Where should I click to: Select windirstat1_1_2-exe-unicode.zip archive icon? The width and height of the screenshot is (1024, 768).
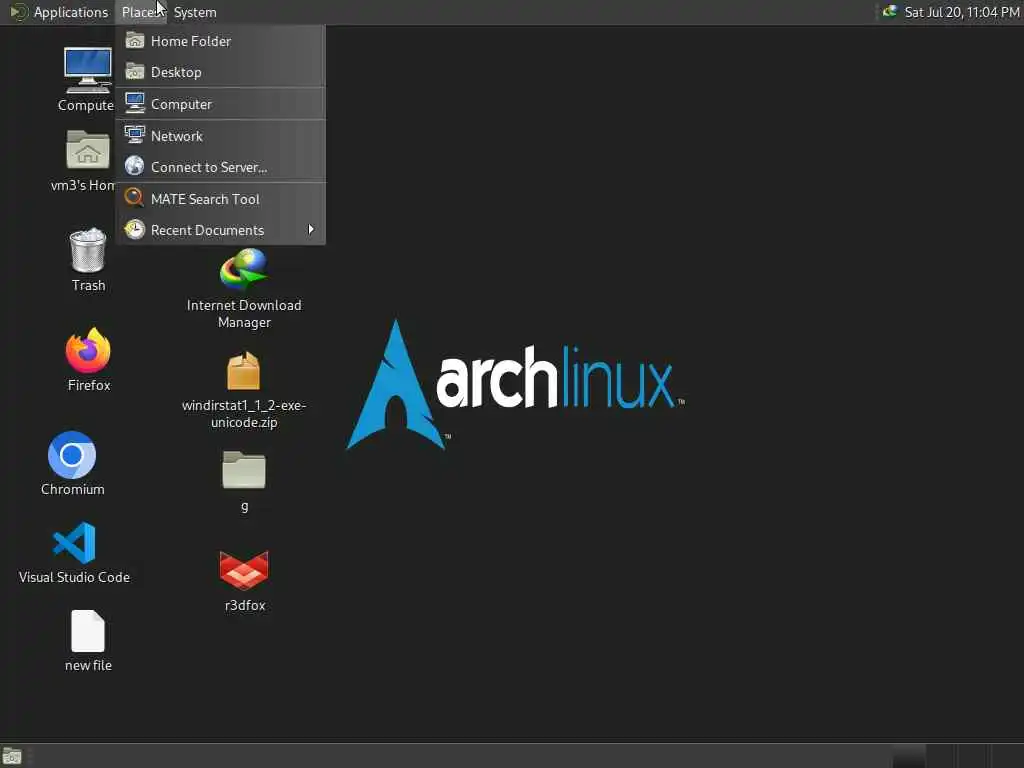point(244,370)
